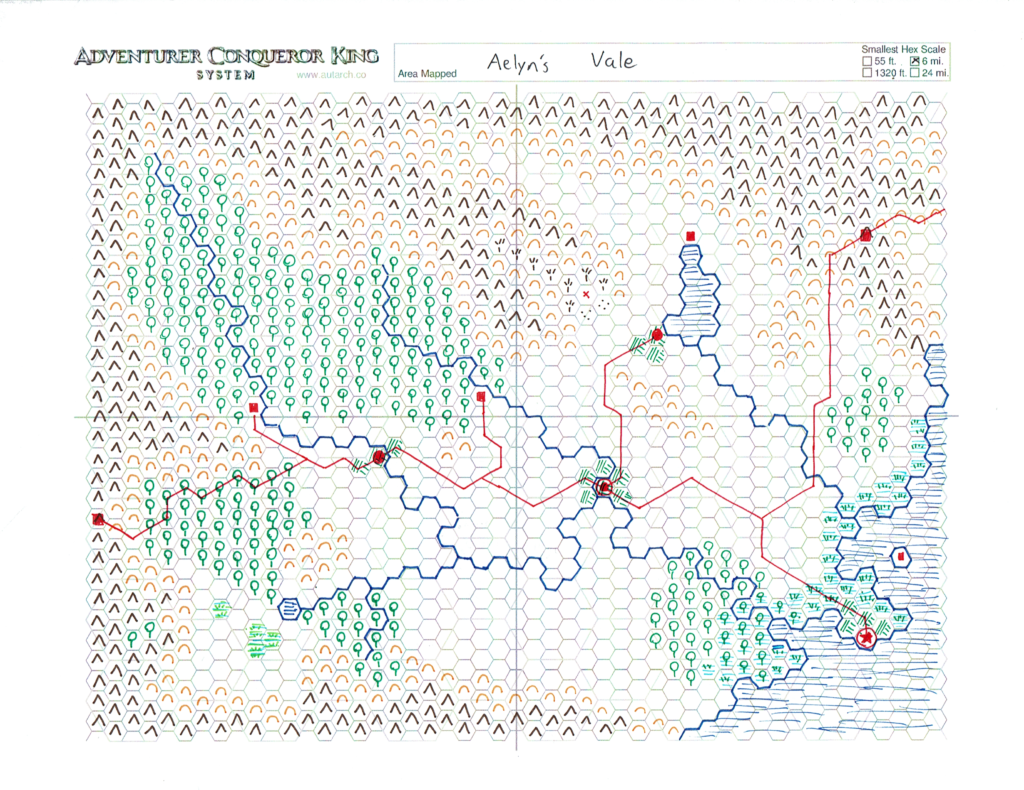Image resolution: width=1024 pixels, height=790 pixels.
Task: Click red square marker north of the lake
Action: click(x=690, y=237)
